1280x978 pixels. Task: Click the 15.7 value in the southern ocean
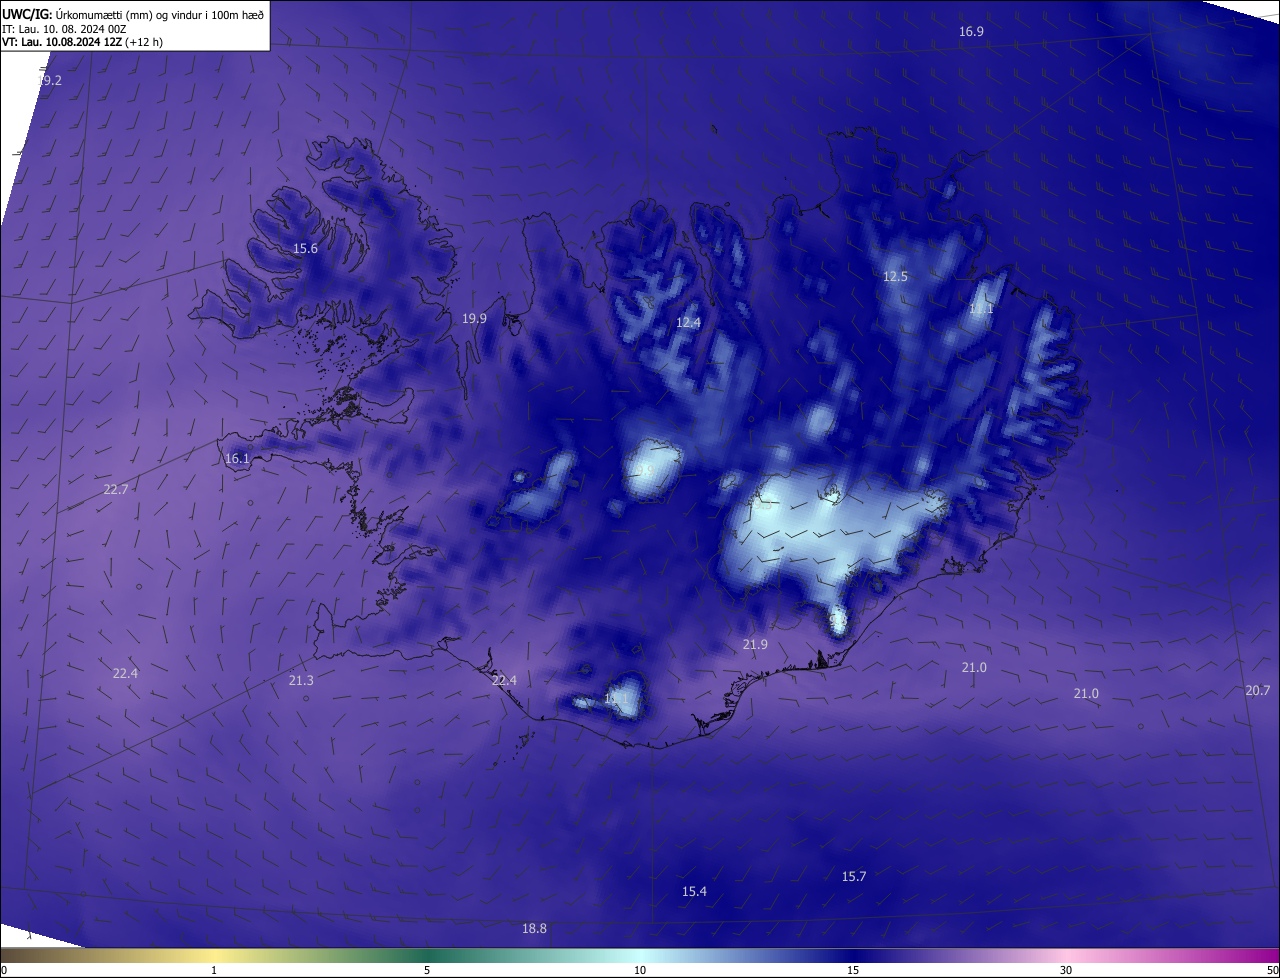[x=853, y=876]
